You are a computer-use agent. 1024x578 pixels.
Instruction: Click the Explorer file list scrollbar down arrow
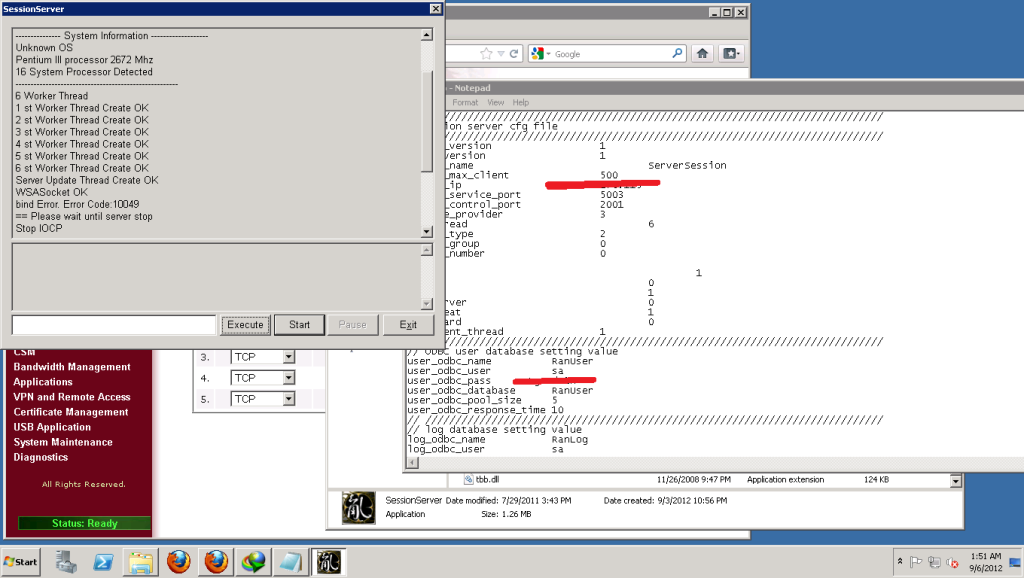coord(955,481)
